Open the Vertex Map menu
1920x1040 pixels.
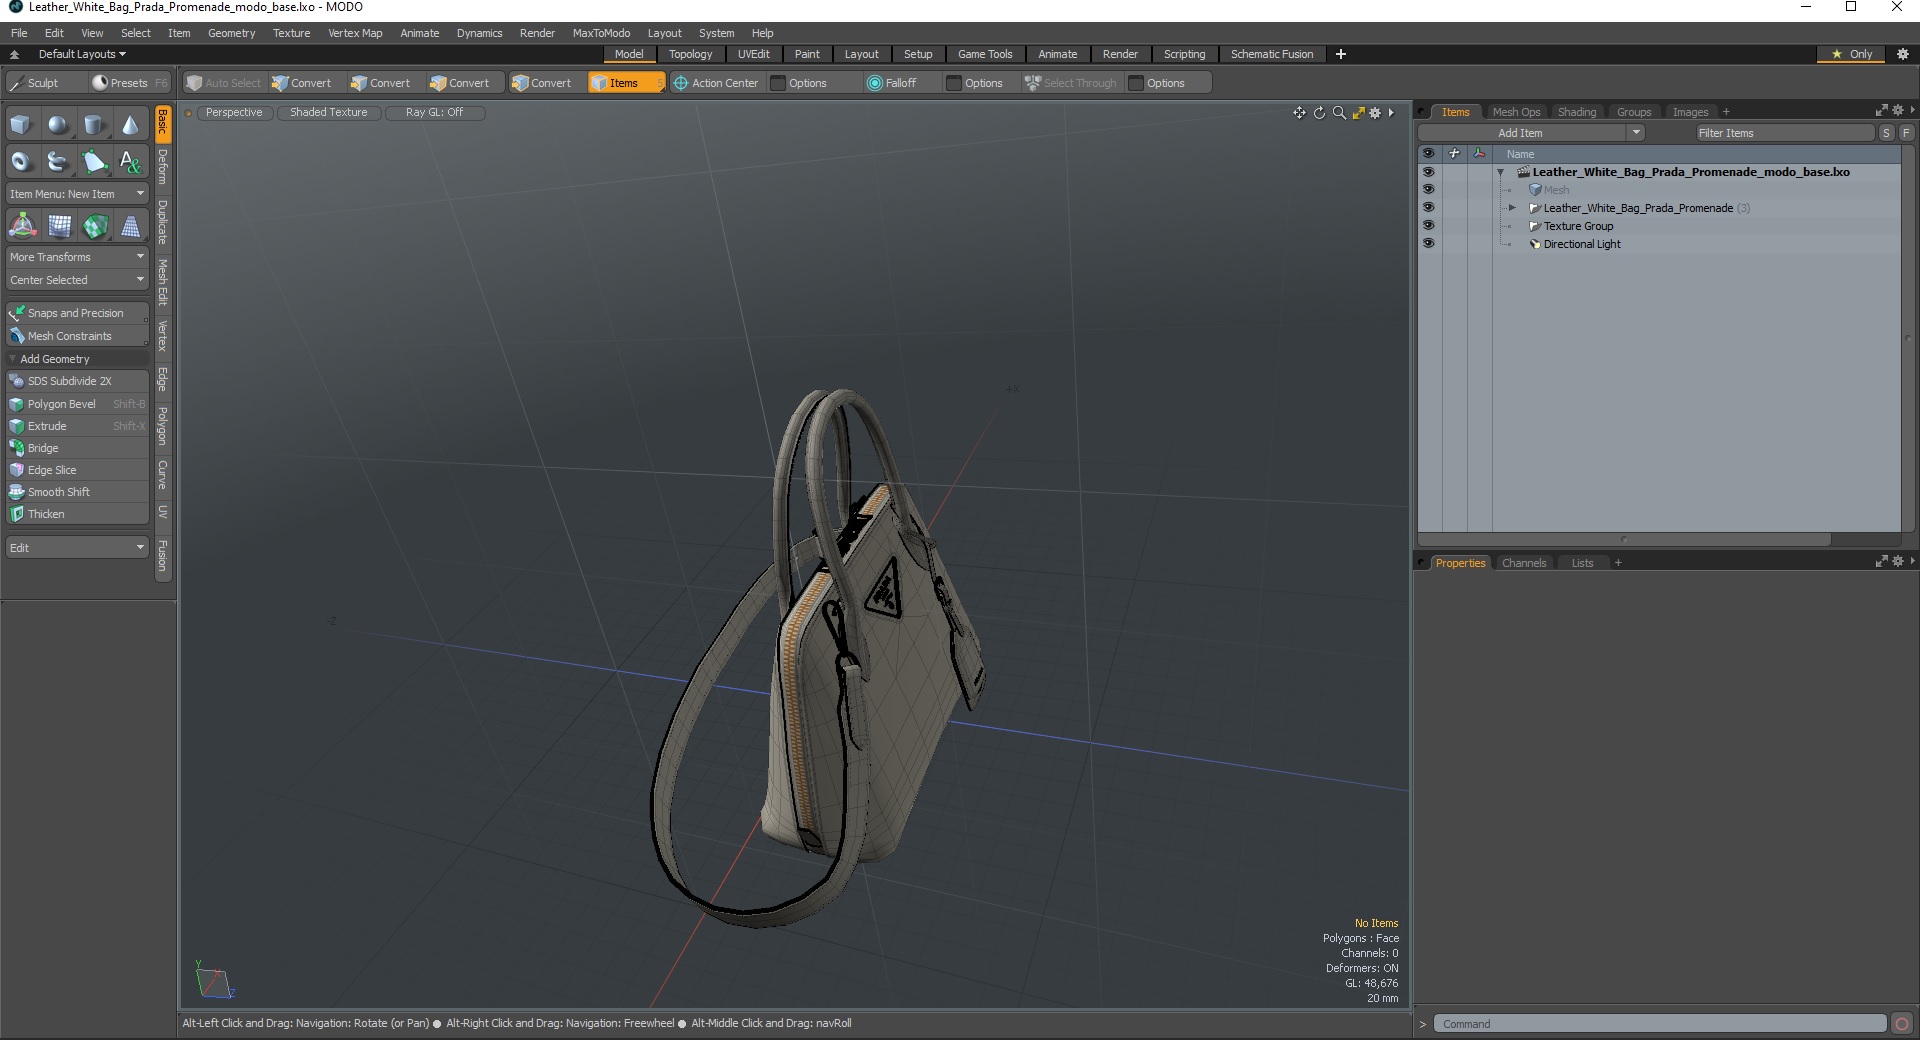(x=355, y=33)
